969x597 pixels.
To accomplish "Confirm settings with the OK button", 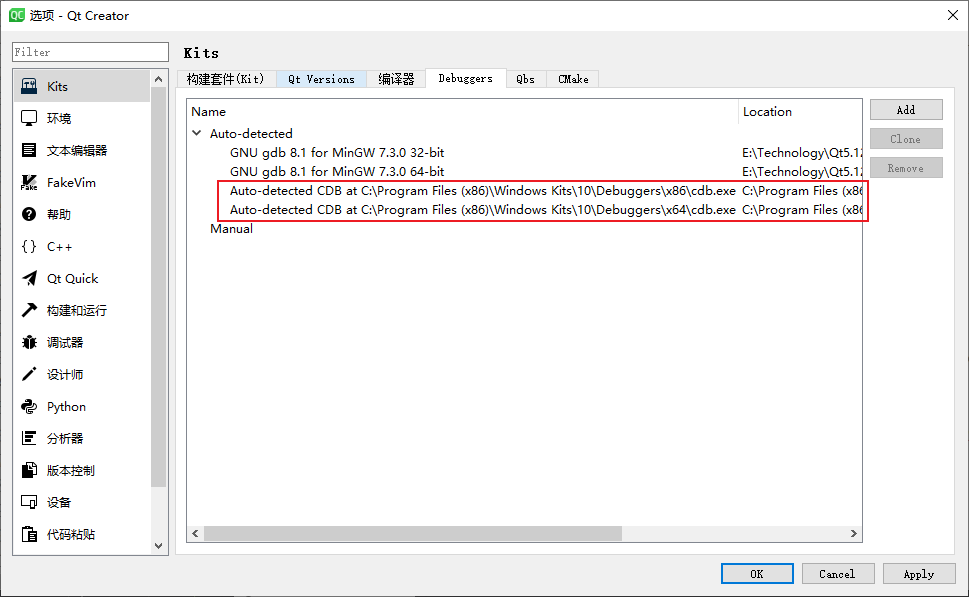I will click(x=757, y=574).
